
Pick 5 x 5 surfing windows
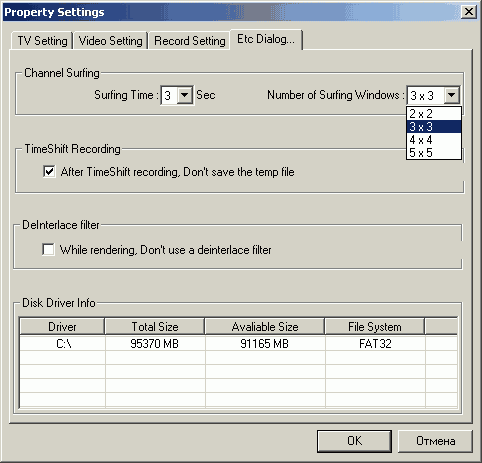pos(434,153)
